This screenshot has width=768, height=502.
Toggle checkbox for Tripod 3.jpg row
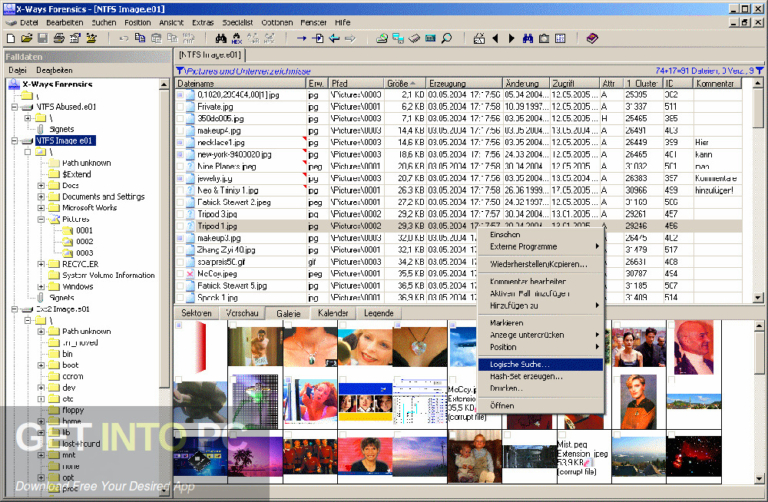point(180,214)
